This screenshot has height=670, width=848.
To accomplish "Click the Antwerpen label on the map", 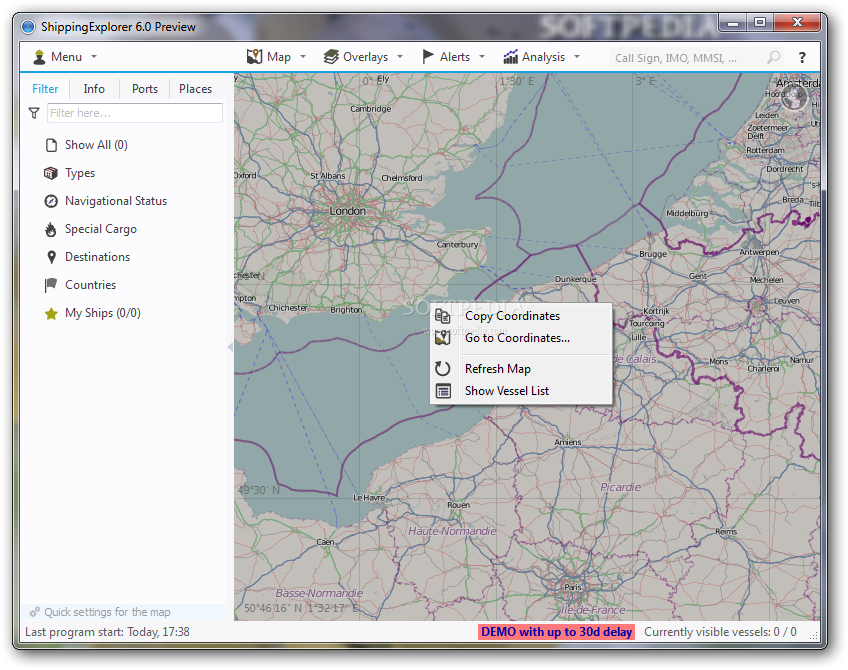I will pyautogui.click(x=759, y=252).
